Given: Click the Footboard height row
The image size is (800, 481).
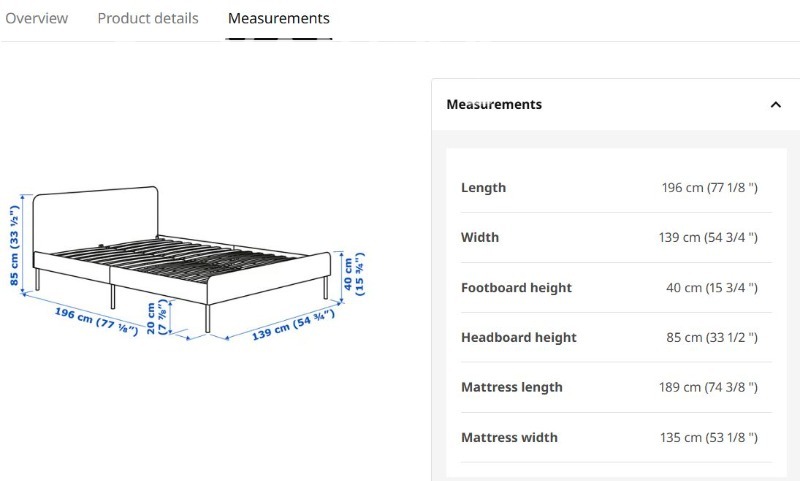Looking at the screenshot, I should (616, 288).
